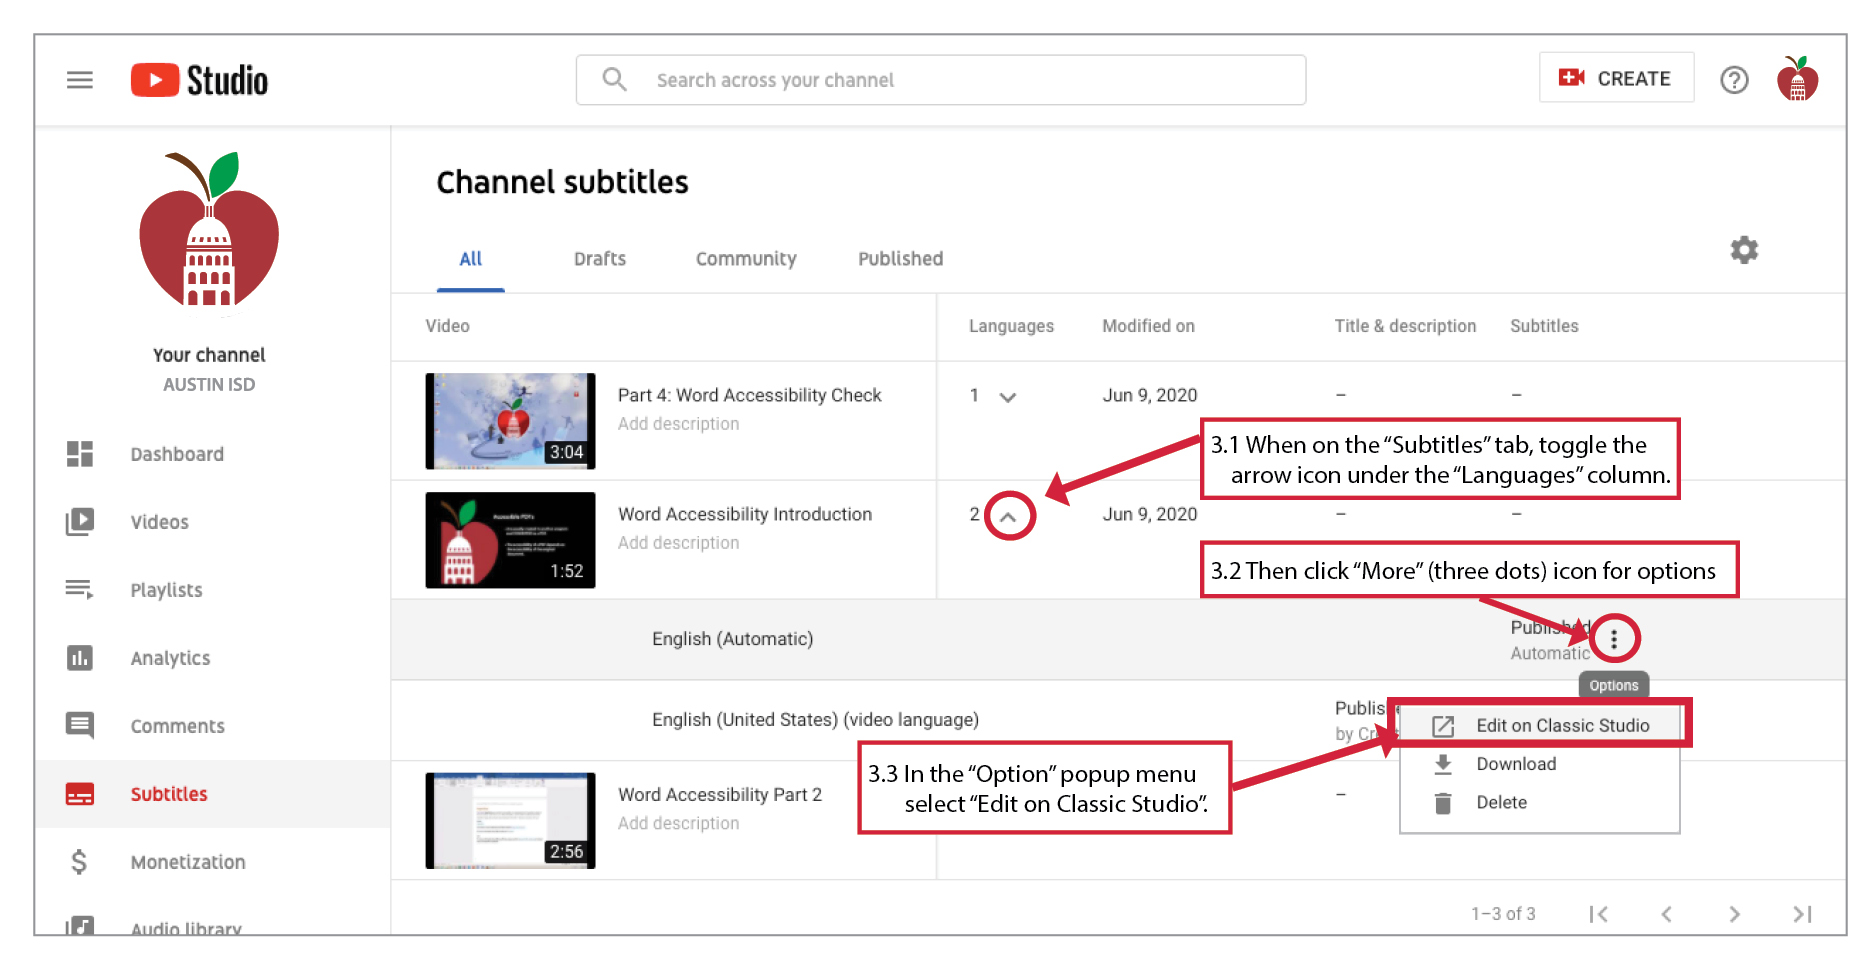The width and height of the screenshot is (1875, 971).
Task: Switch to the Published tab
Action: coord(900,259)
